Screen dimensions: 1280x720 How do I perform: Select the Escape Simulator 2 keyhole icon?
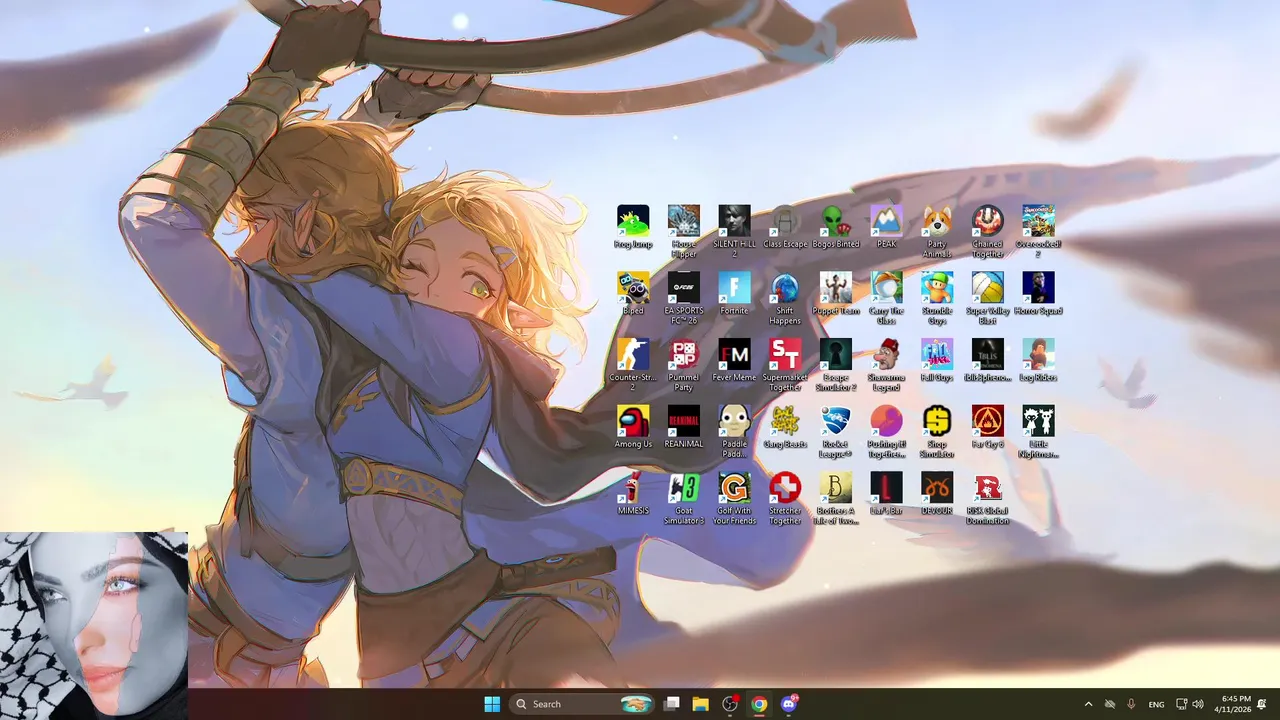(836, 366)
